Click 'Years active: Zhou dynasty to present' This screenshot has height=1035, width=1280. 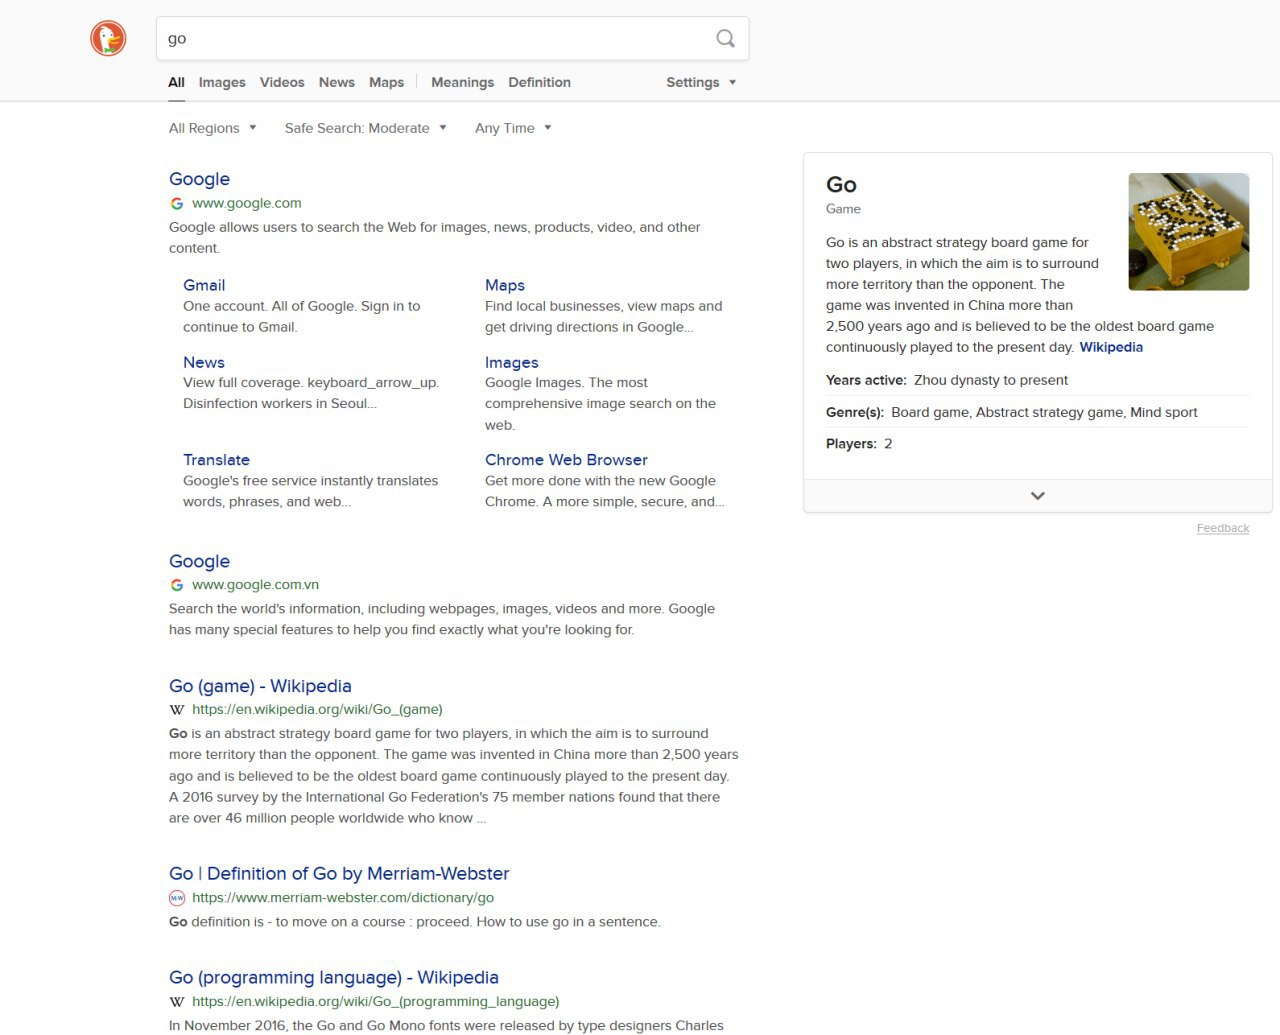point(947,380)
